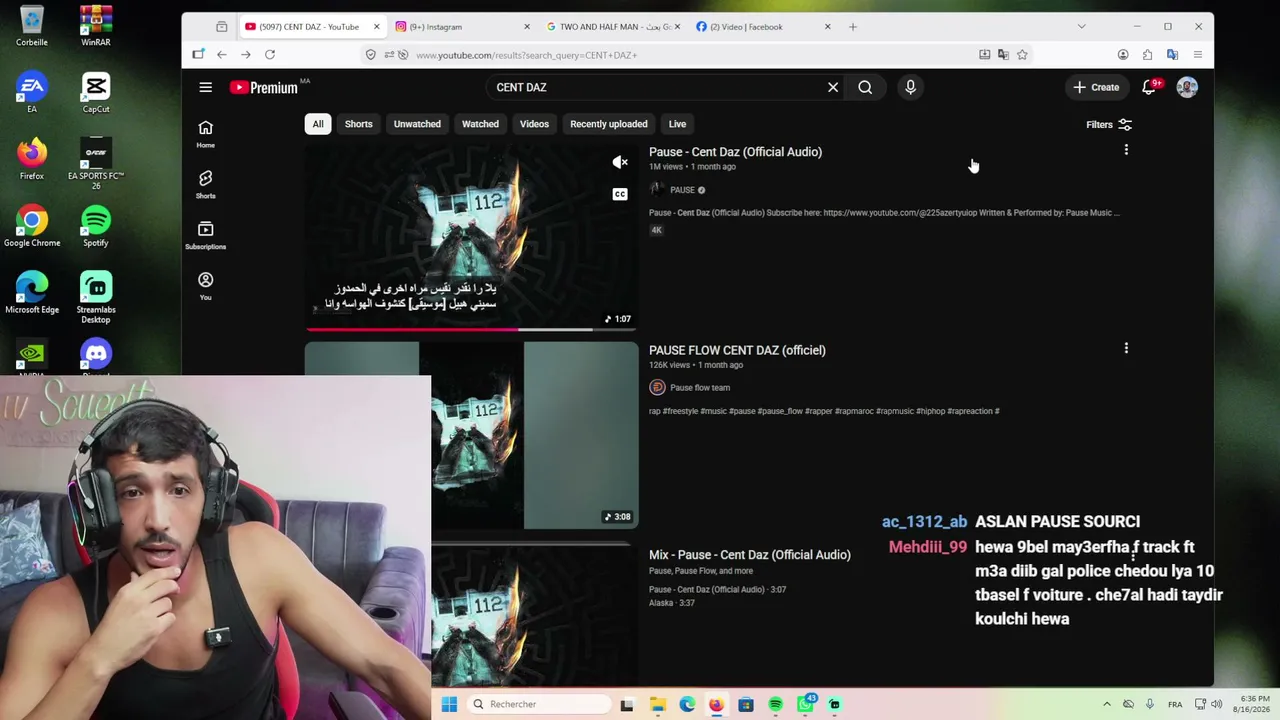Open the CapCut desktop shortcut
The width and height of the screenshot is (1280, 720).
tap(96, 94)
